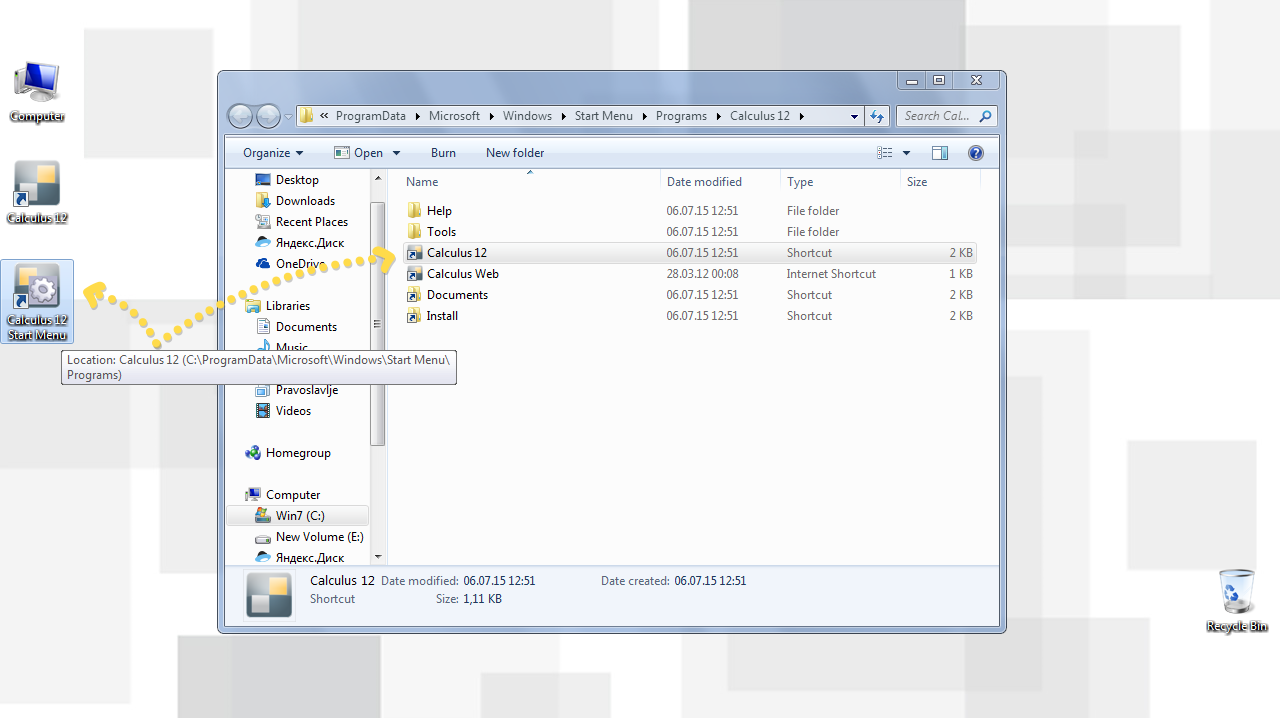Select the Tools folder icon in file list
The width and height of the screenshot is (1280, 718).
(x=415, y=232)
